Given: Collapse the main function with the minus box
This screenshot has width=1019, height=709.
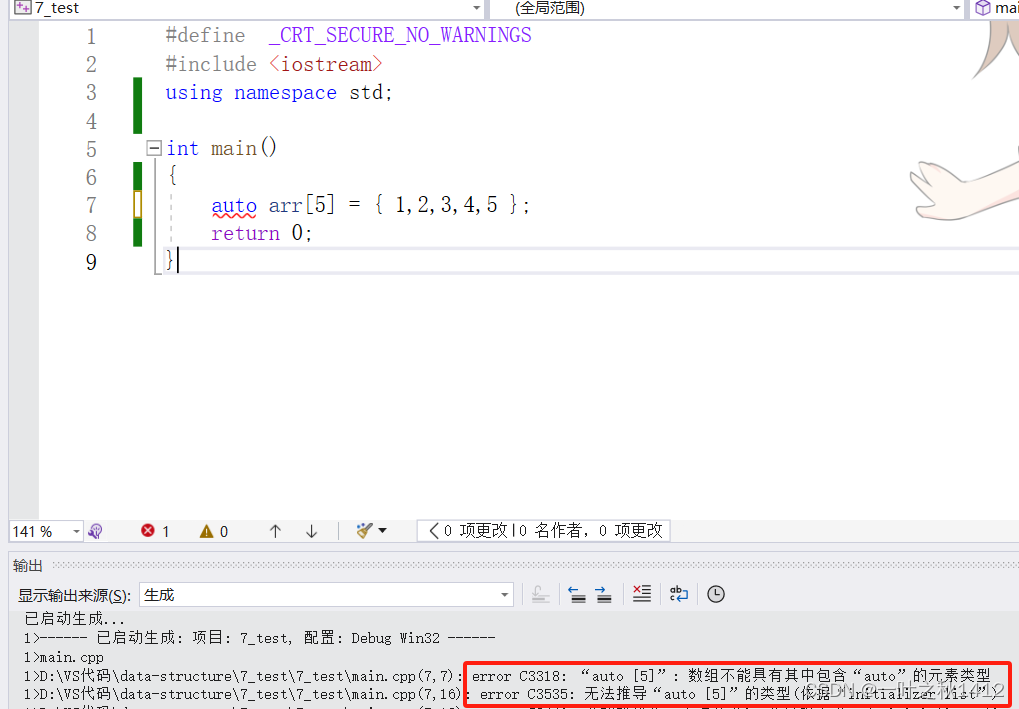Looking at the screenshot, I should point(153,147).
